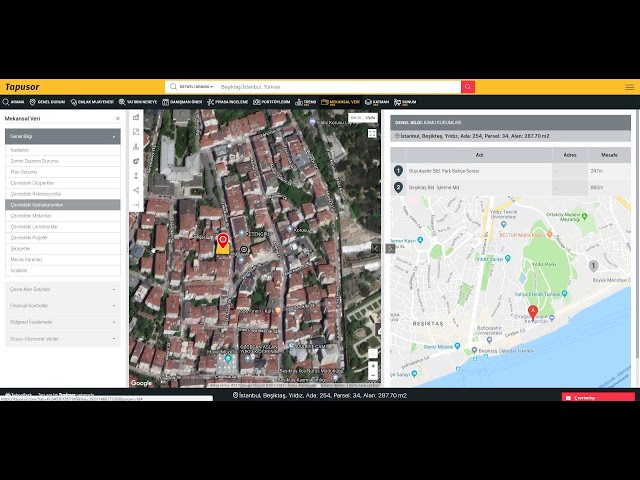Click the upload/person icon in map tools

tap(136, 176)
